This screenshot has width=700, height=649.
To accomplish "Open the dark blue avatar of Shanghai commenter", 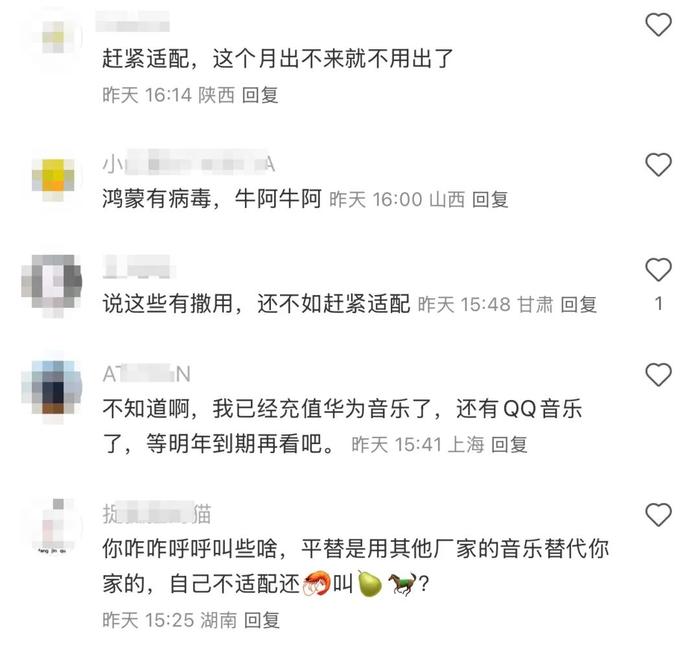I will [x=52, y=388].
